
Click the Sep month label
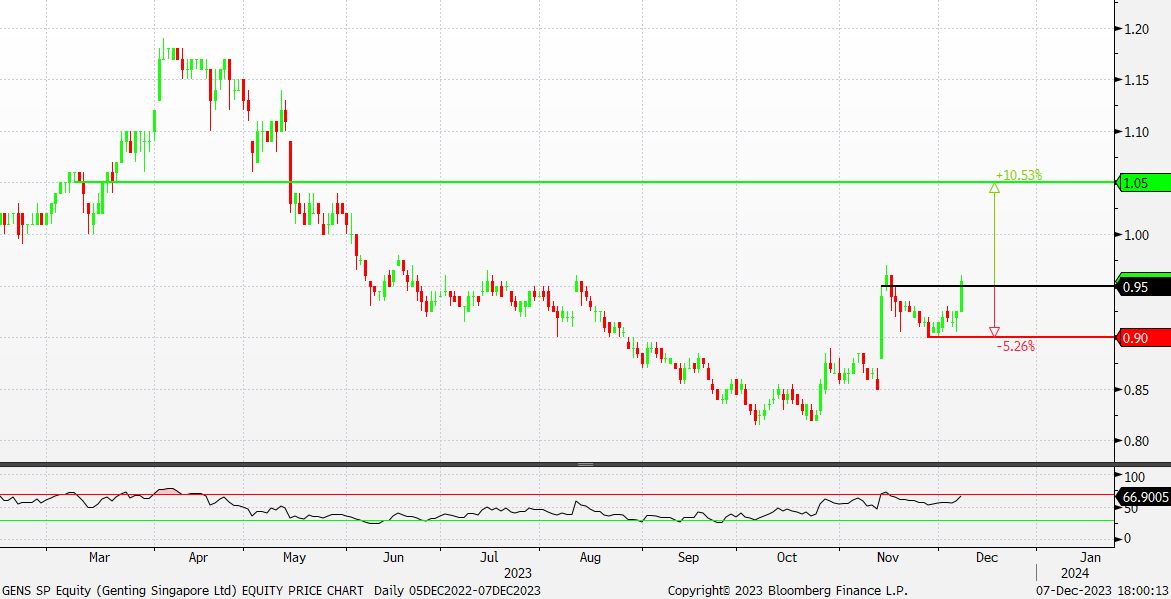688,557
